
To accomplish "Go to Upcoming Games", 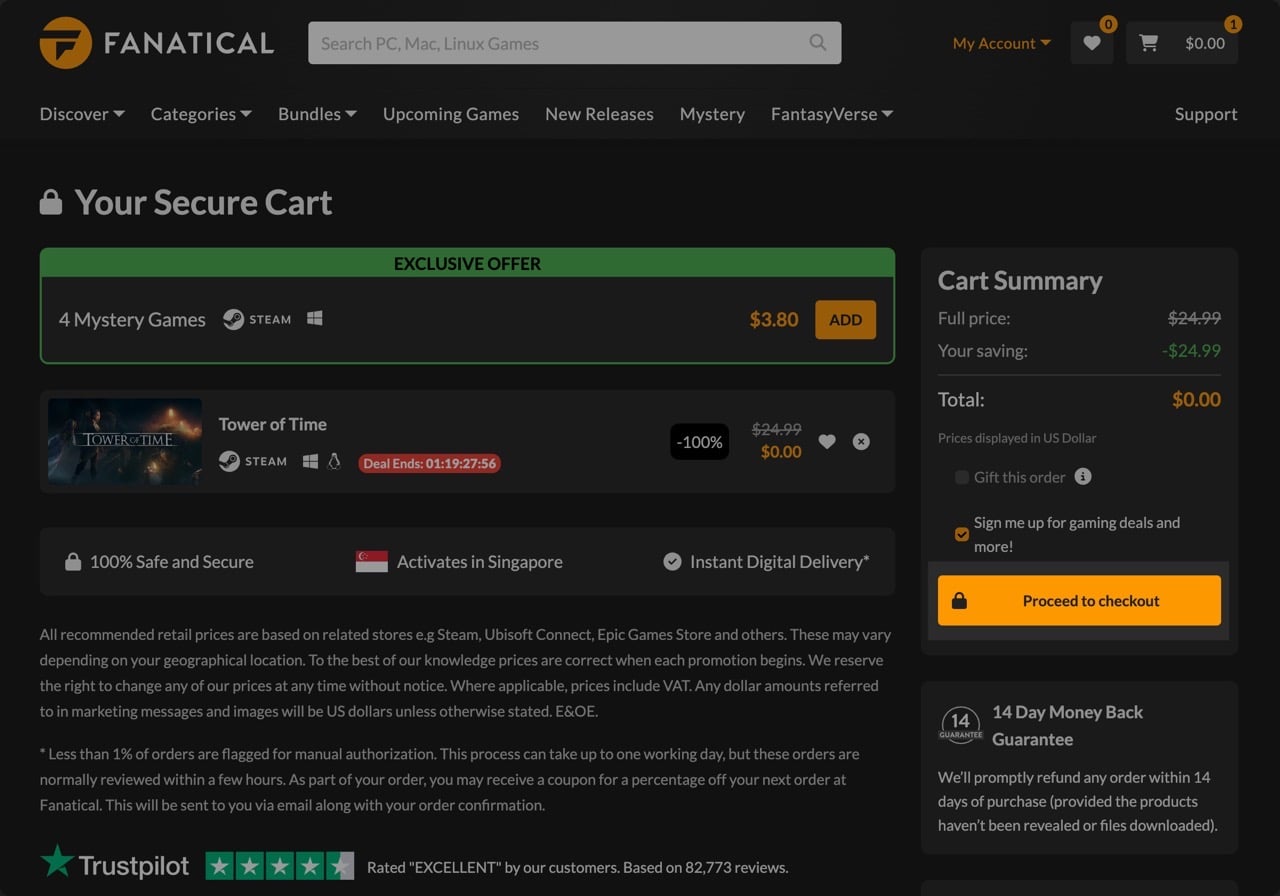I will (x=451, y=114).
